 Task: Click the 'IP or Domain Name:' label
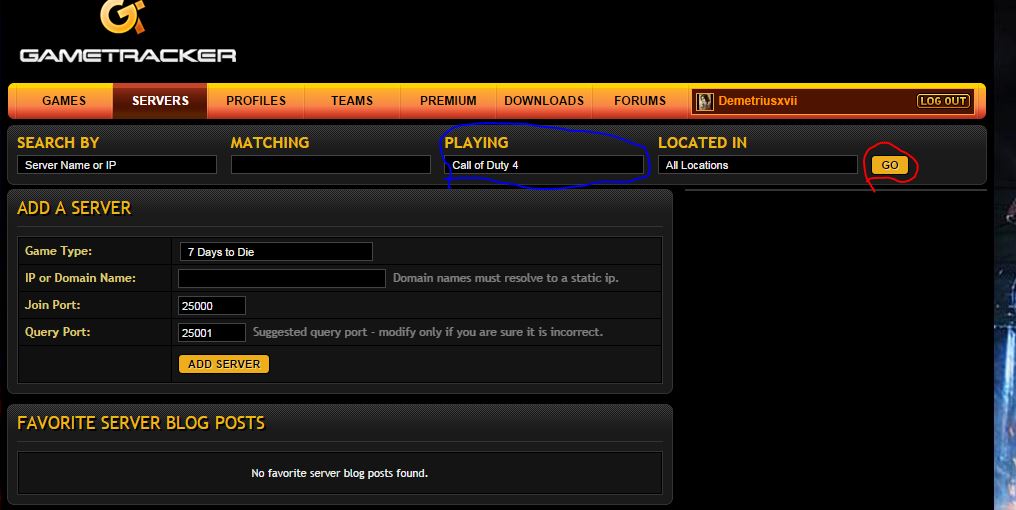point(80,277)
